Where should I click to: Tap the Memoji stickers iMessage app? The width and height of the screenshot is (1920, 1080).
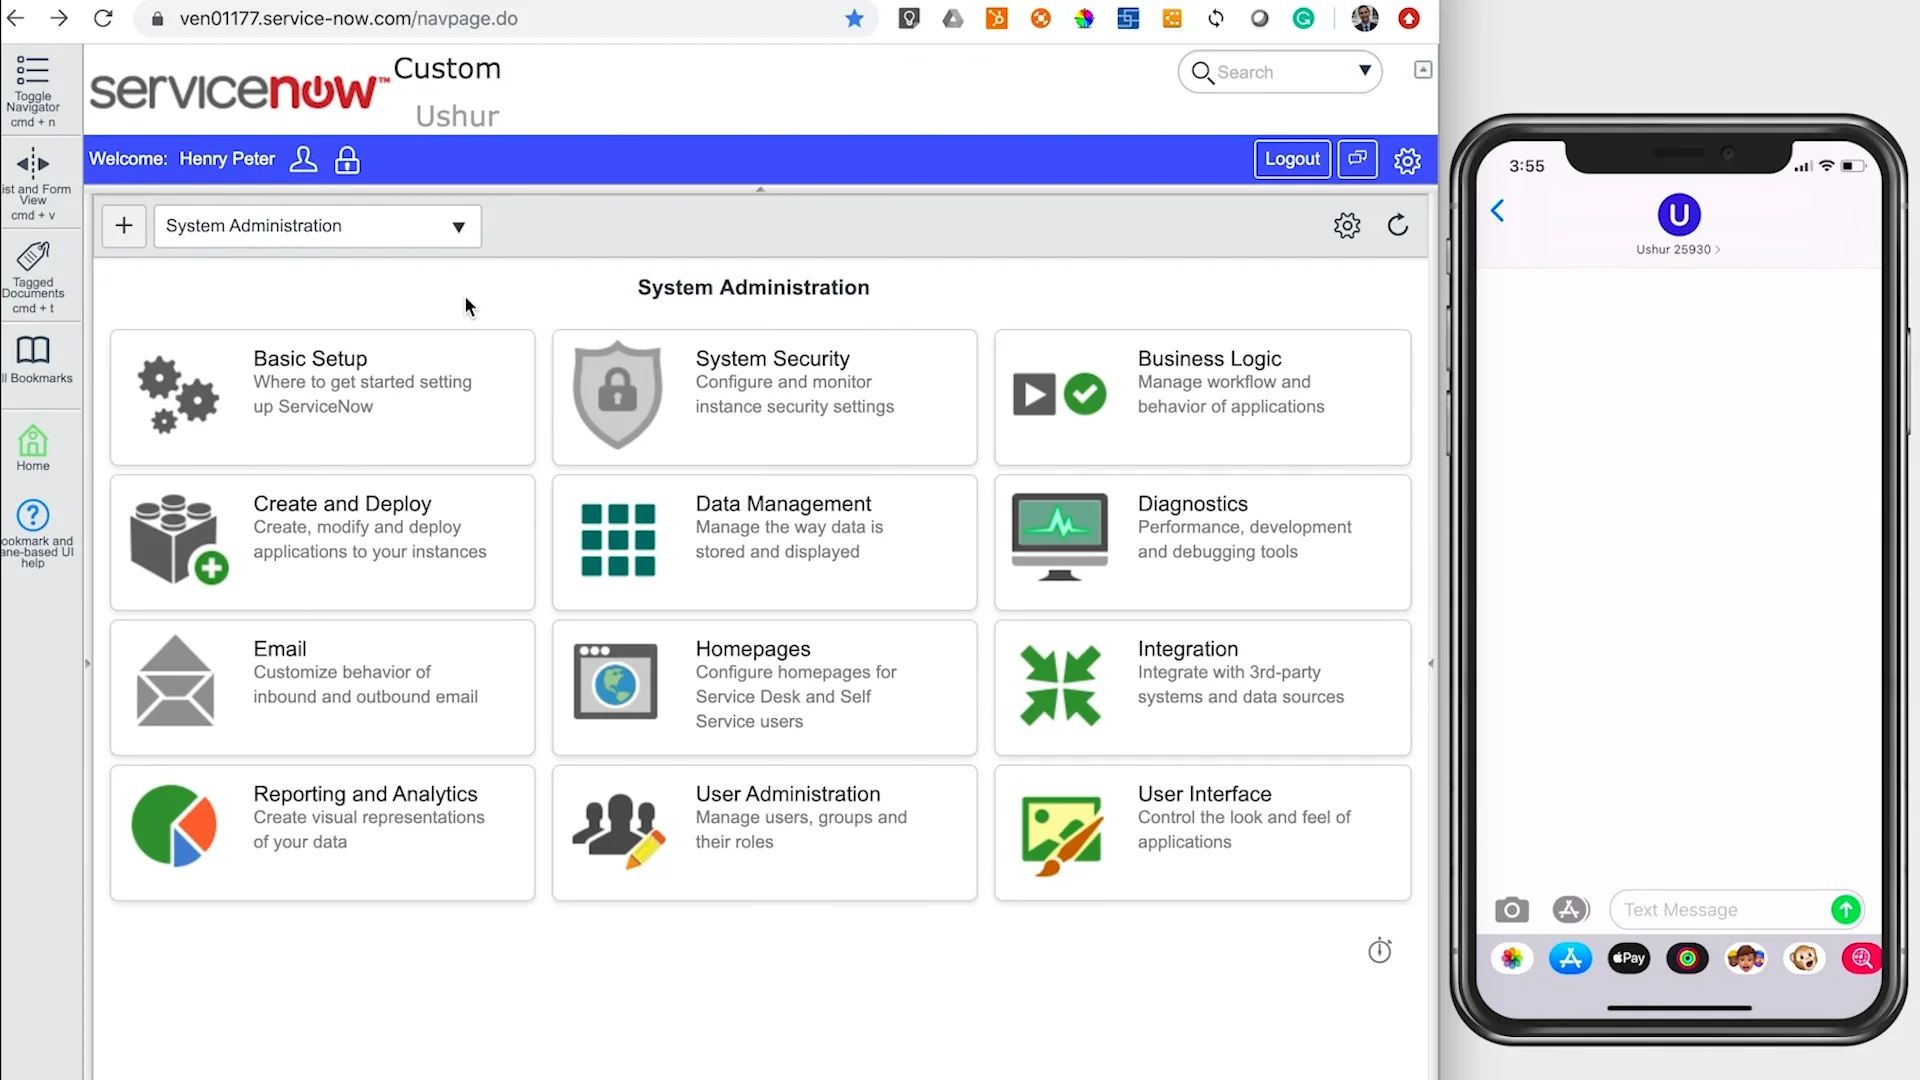click(x=1746, y=958)
